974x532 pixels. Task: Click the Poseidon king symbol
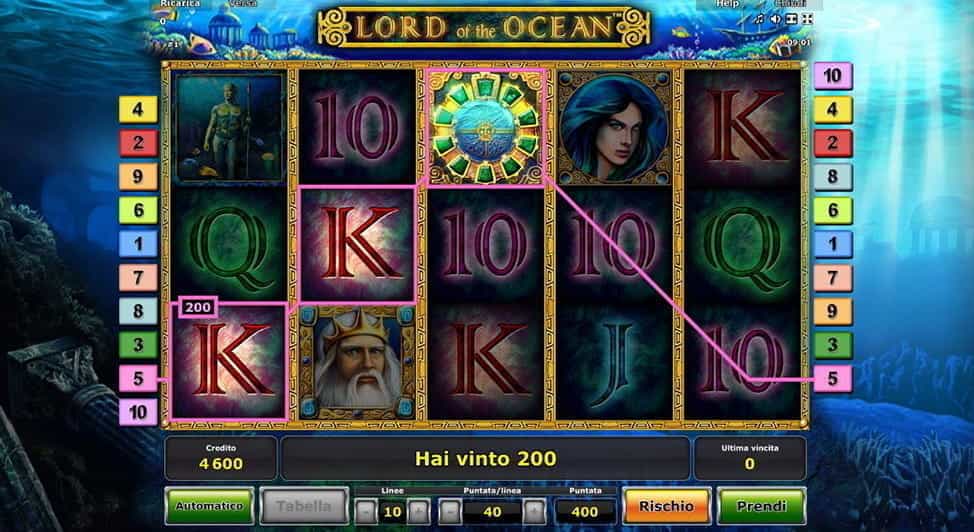tap(357, 362)
